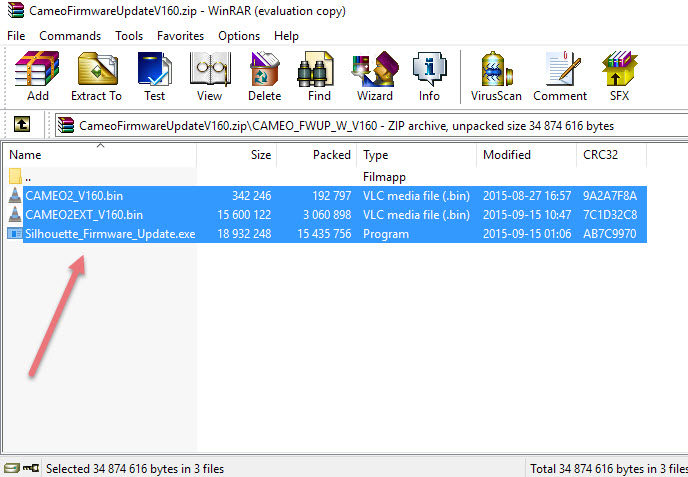Sort by Modified column header
The height and width of the screenshot is (477, 688).
tap(527, 155)
